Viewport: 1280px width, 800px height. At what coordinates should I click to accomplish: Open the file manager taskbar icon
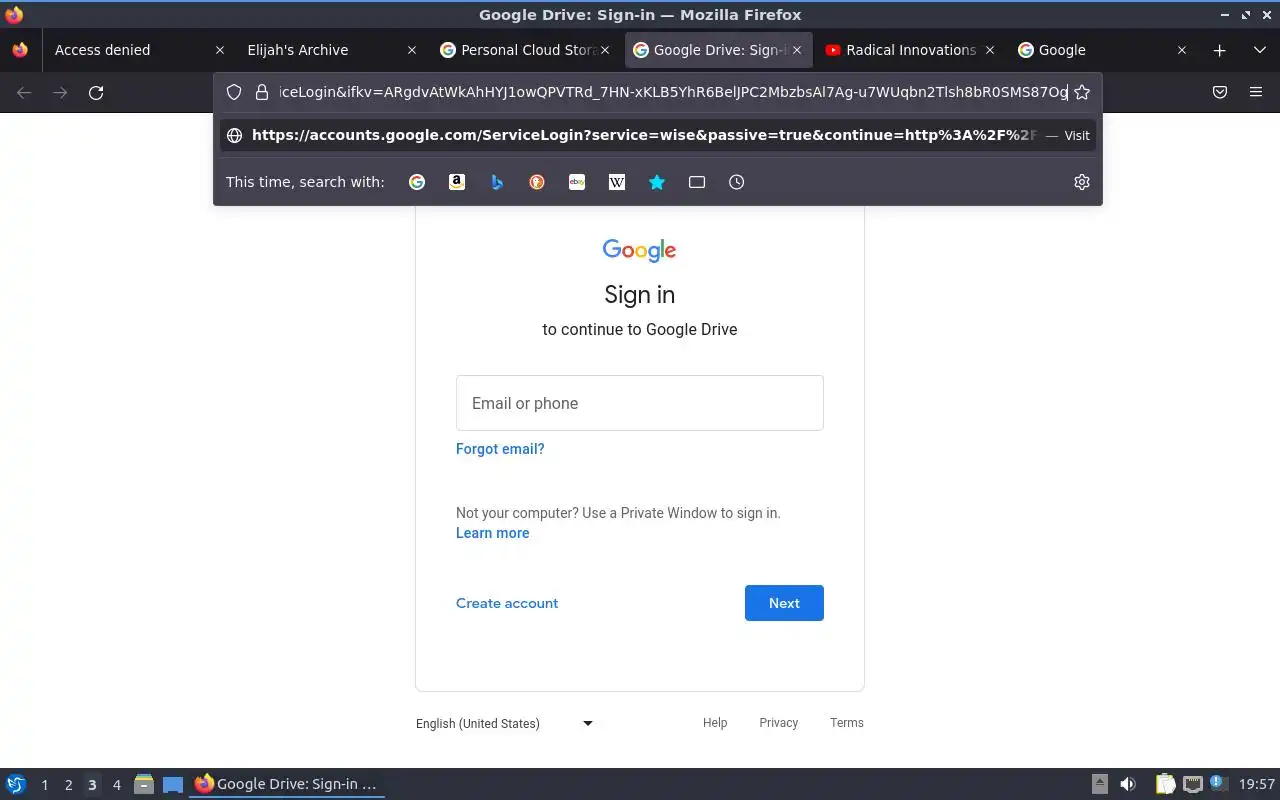coord(143,784)
